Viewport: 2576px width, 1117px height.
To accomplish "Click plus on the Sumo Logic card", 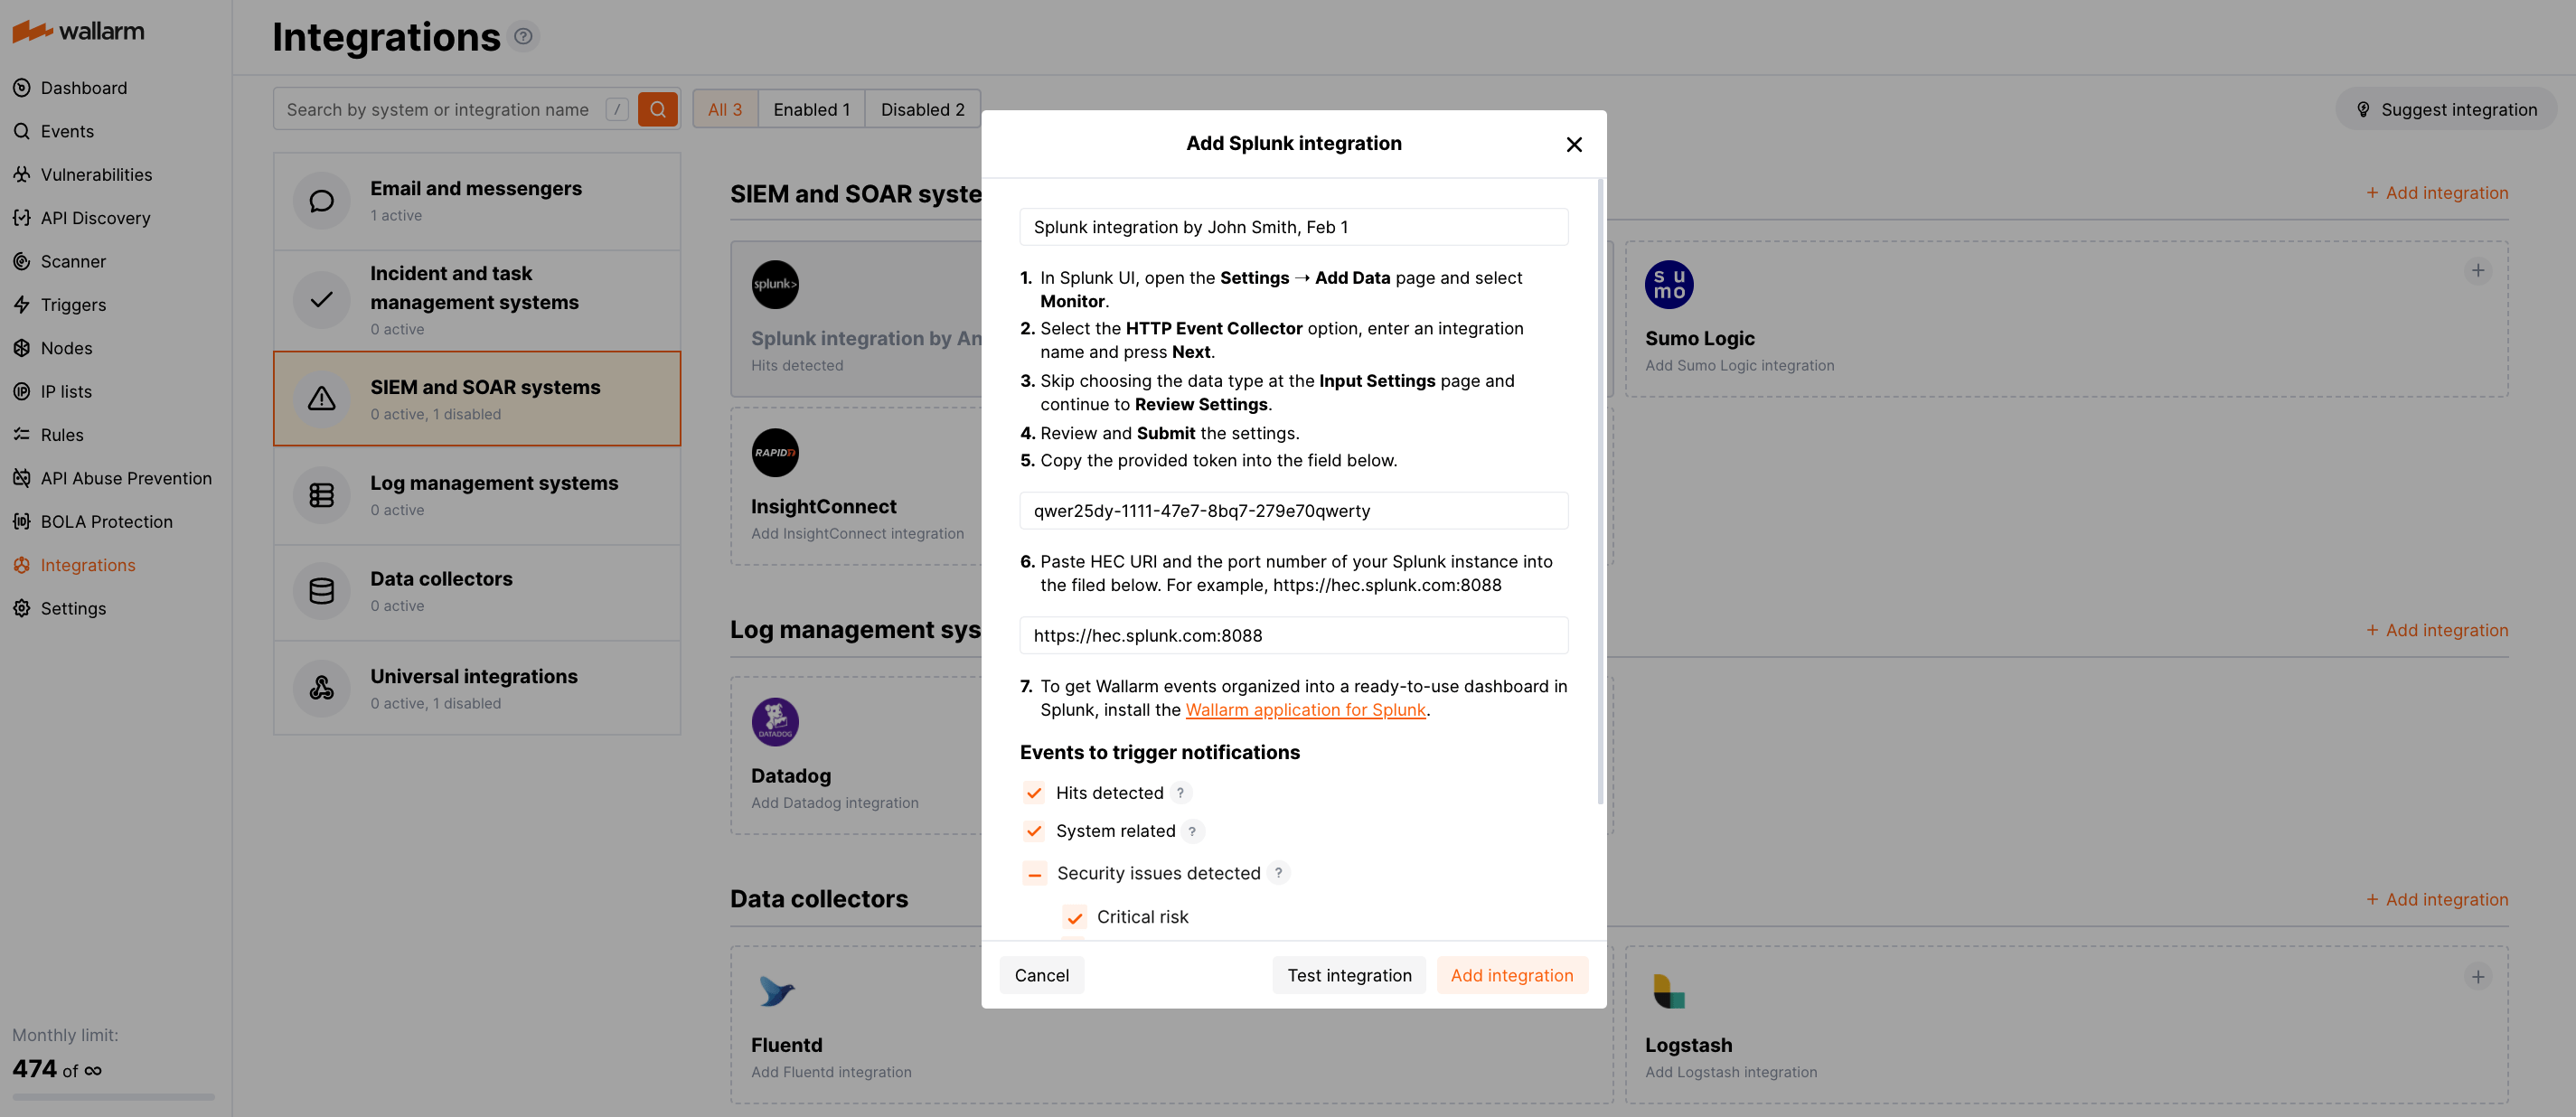I will coord(2479,269).
